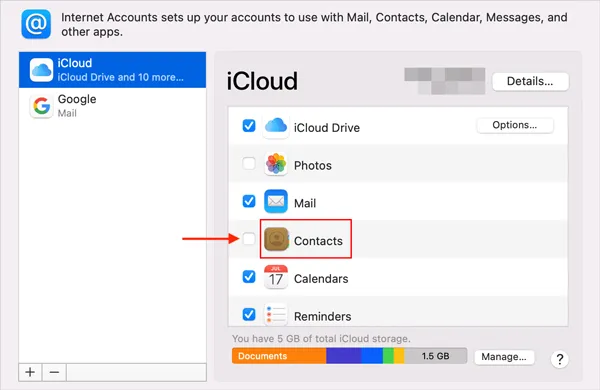Open iCloud Drive Options

(x=515, y=125)
